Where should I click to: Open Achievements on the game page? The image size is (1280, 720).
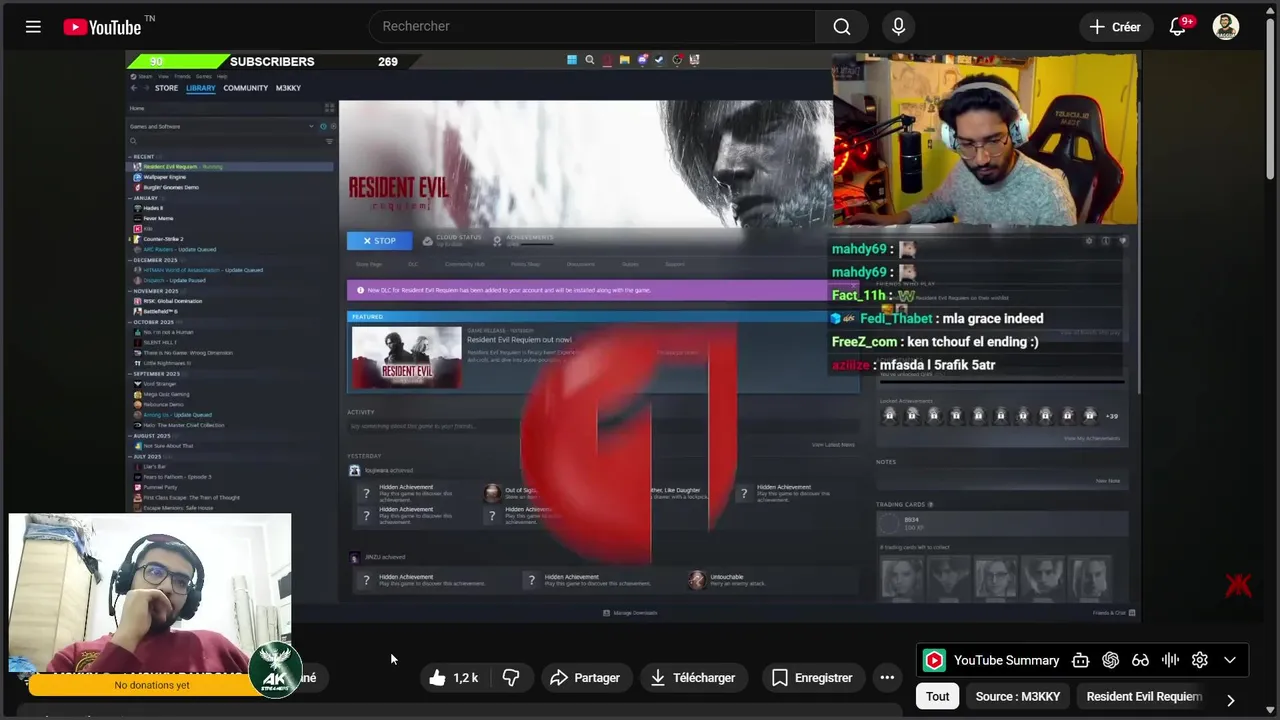point(523,241)
